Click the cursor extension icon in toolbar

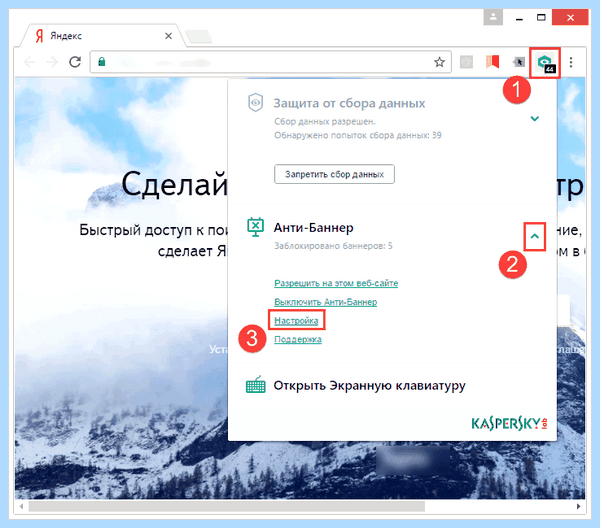coord(518,62)
